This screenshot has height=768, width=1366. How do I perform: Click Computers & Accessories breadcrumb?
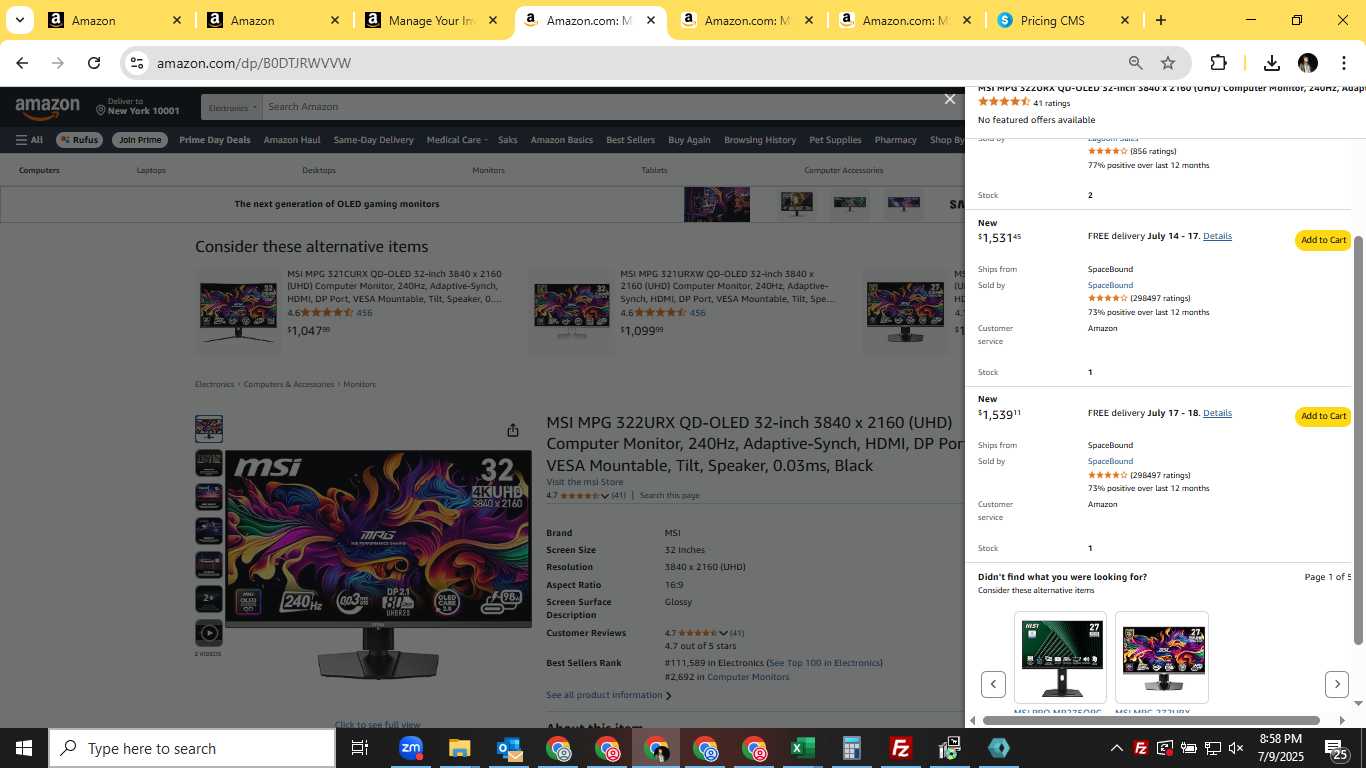click(x=288, y=384)
